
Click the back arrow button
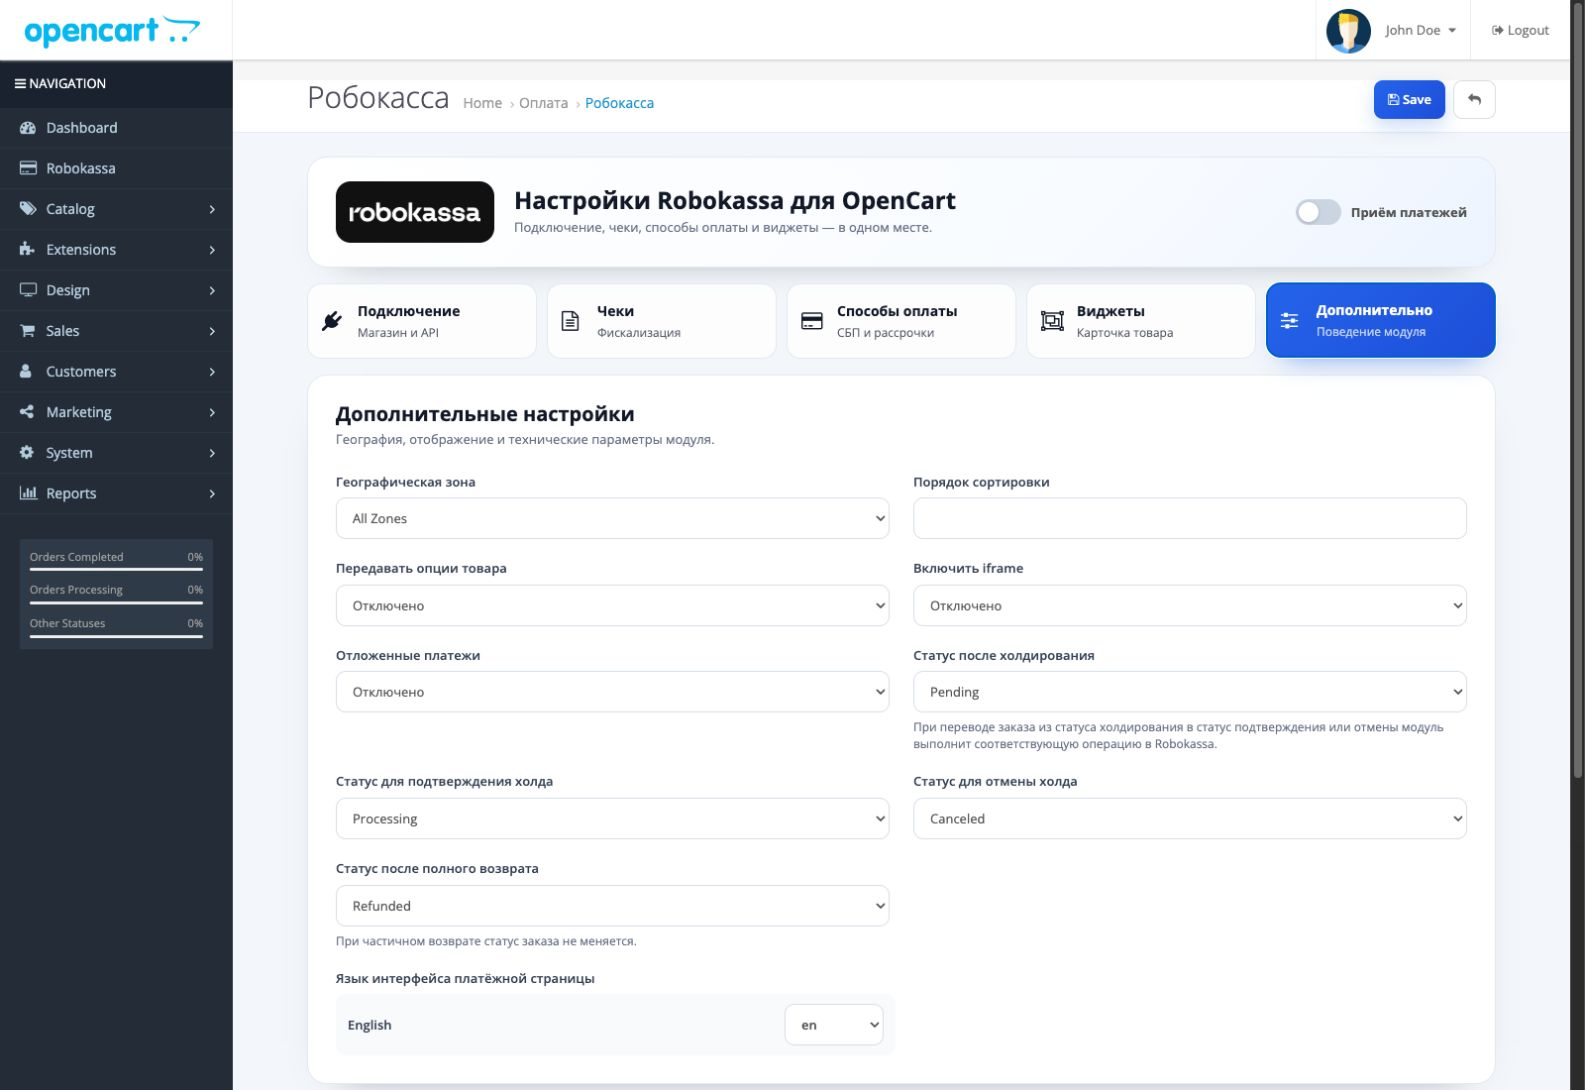(x=1474, y=100)
